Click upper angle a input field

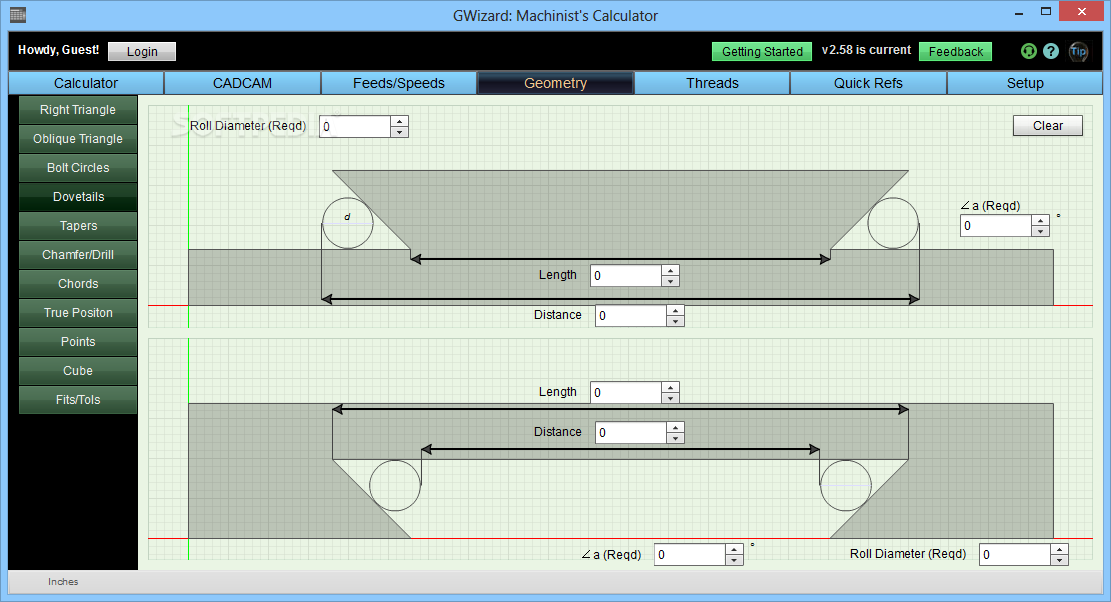point(996,226)
